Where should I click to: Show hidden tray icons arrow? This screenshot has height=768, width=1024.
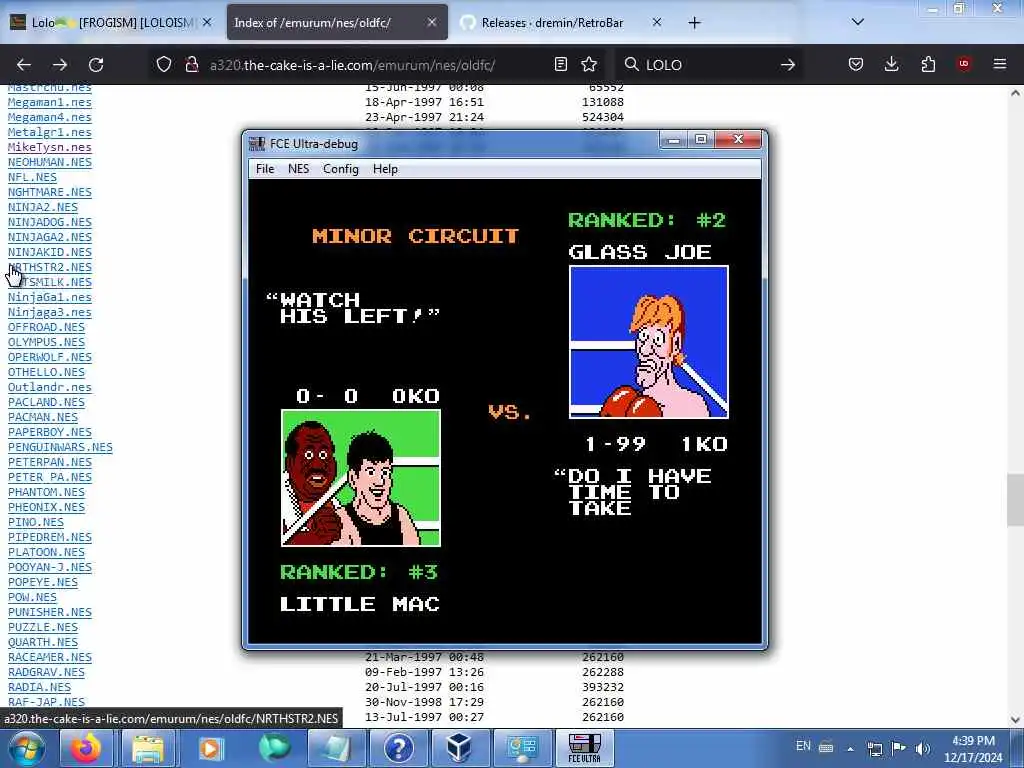pyautogui.click(x=850, y=748)
